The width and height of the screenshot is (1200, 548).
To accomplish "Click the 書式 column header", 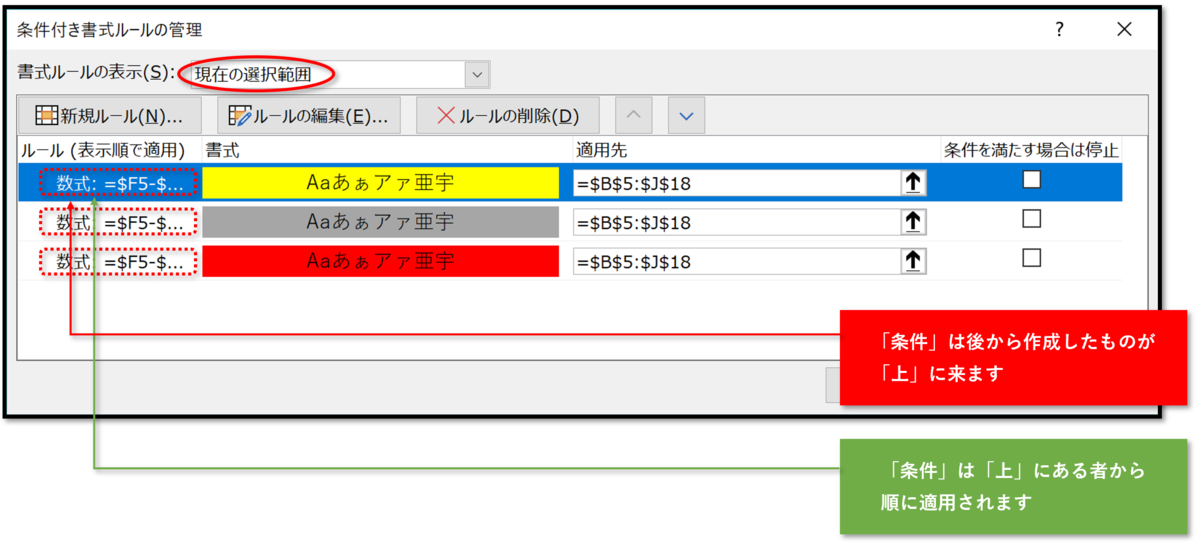I will coord(222,150).
